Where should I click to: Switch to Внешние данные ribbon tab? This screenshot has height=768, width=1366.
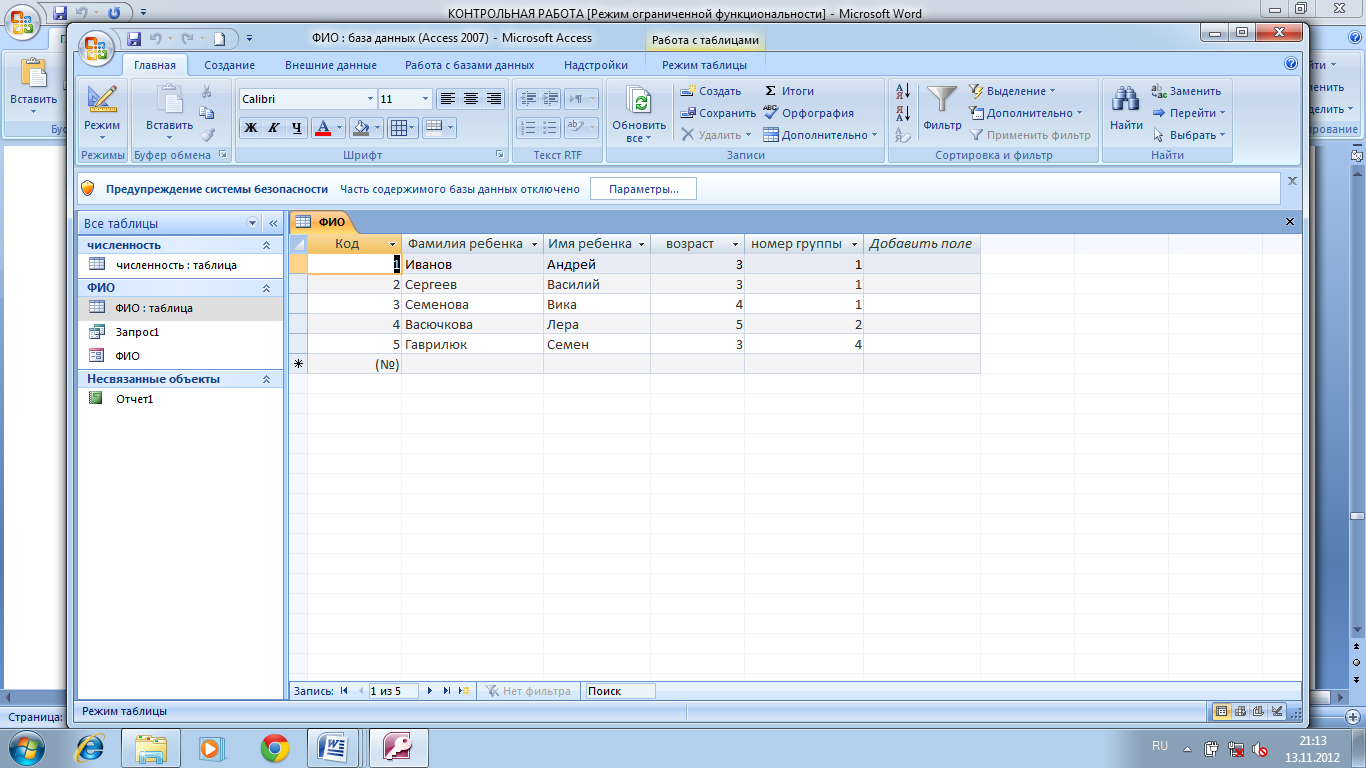[x=331, y=65]
